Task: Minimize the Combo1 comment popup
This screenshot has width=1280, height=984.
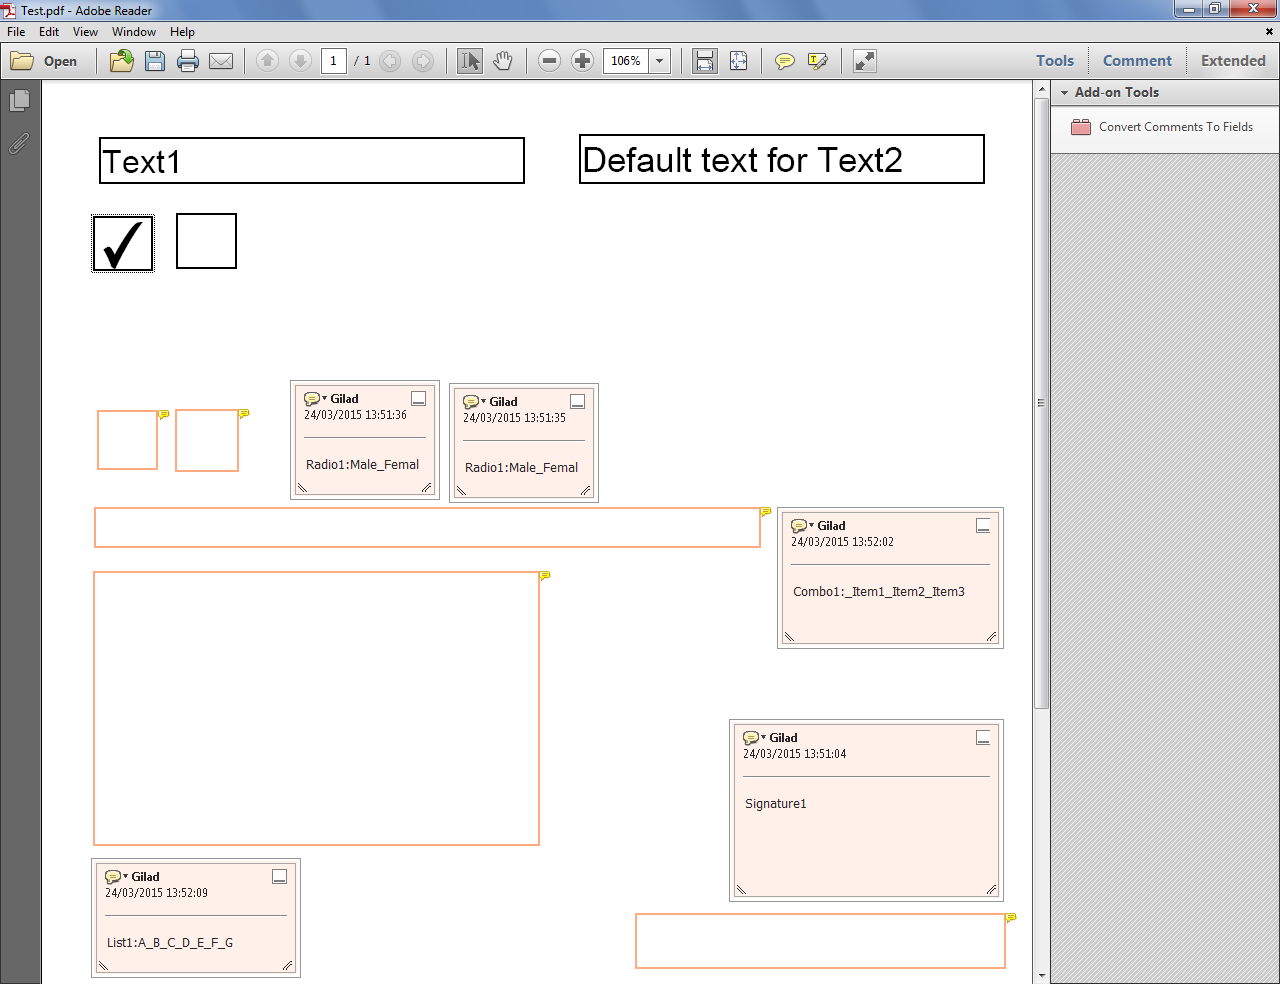Action: 983,525
